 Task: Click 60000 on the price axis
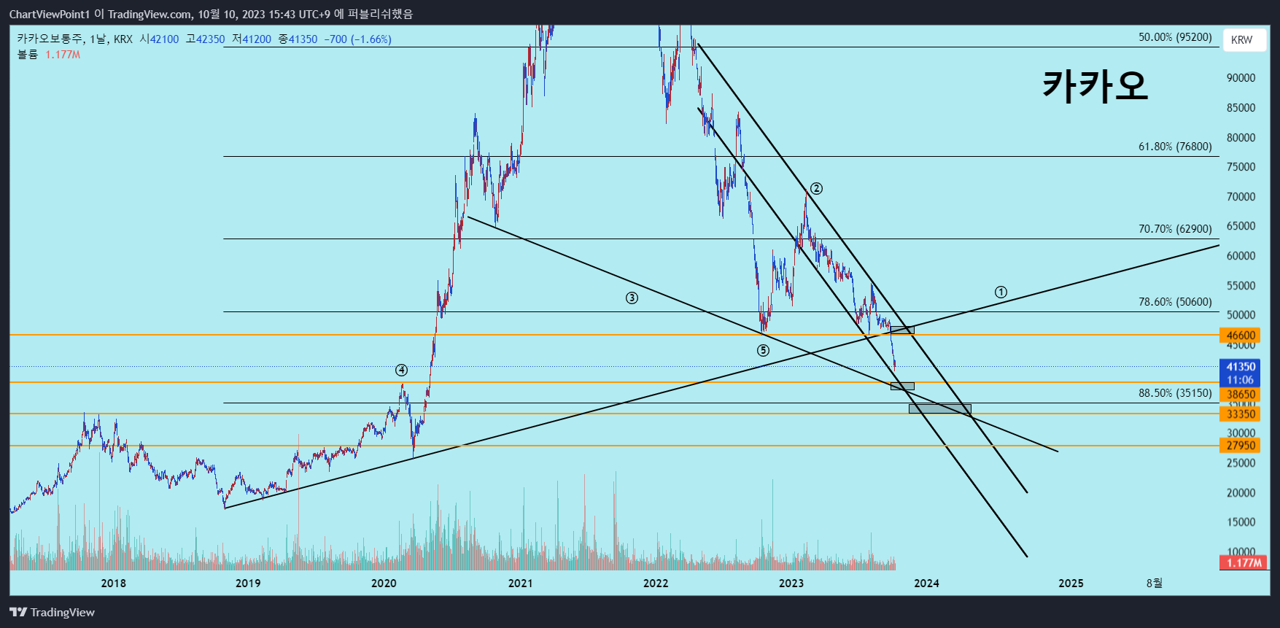(1241, 256)
